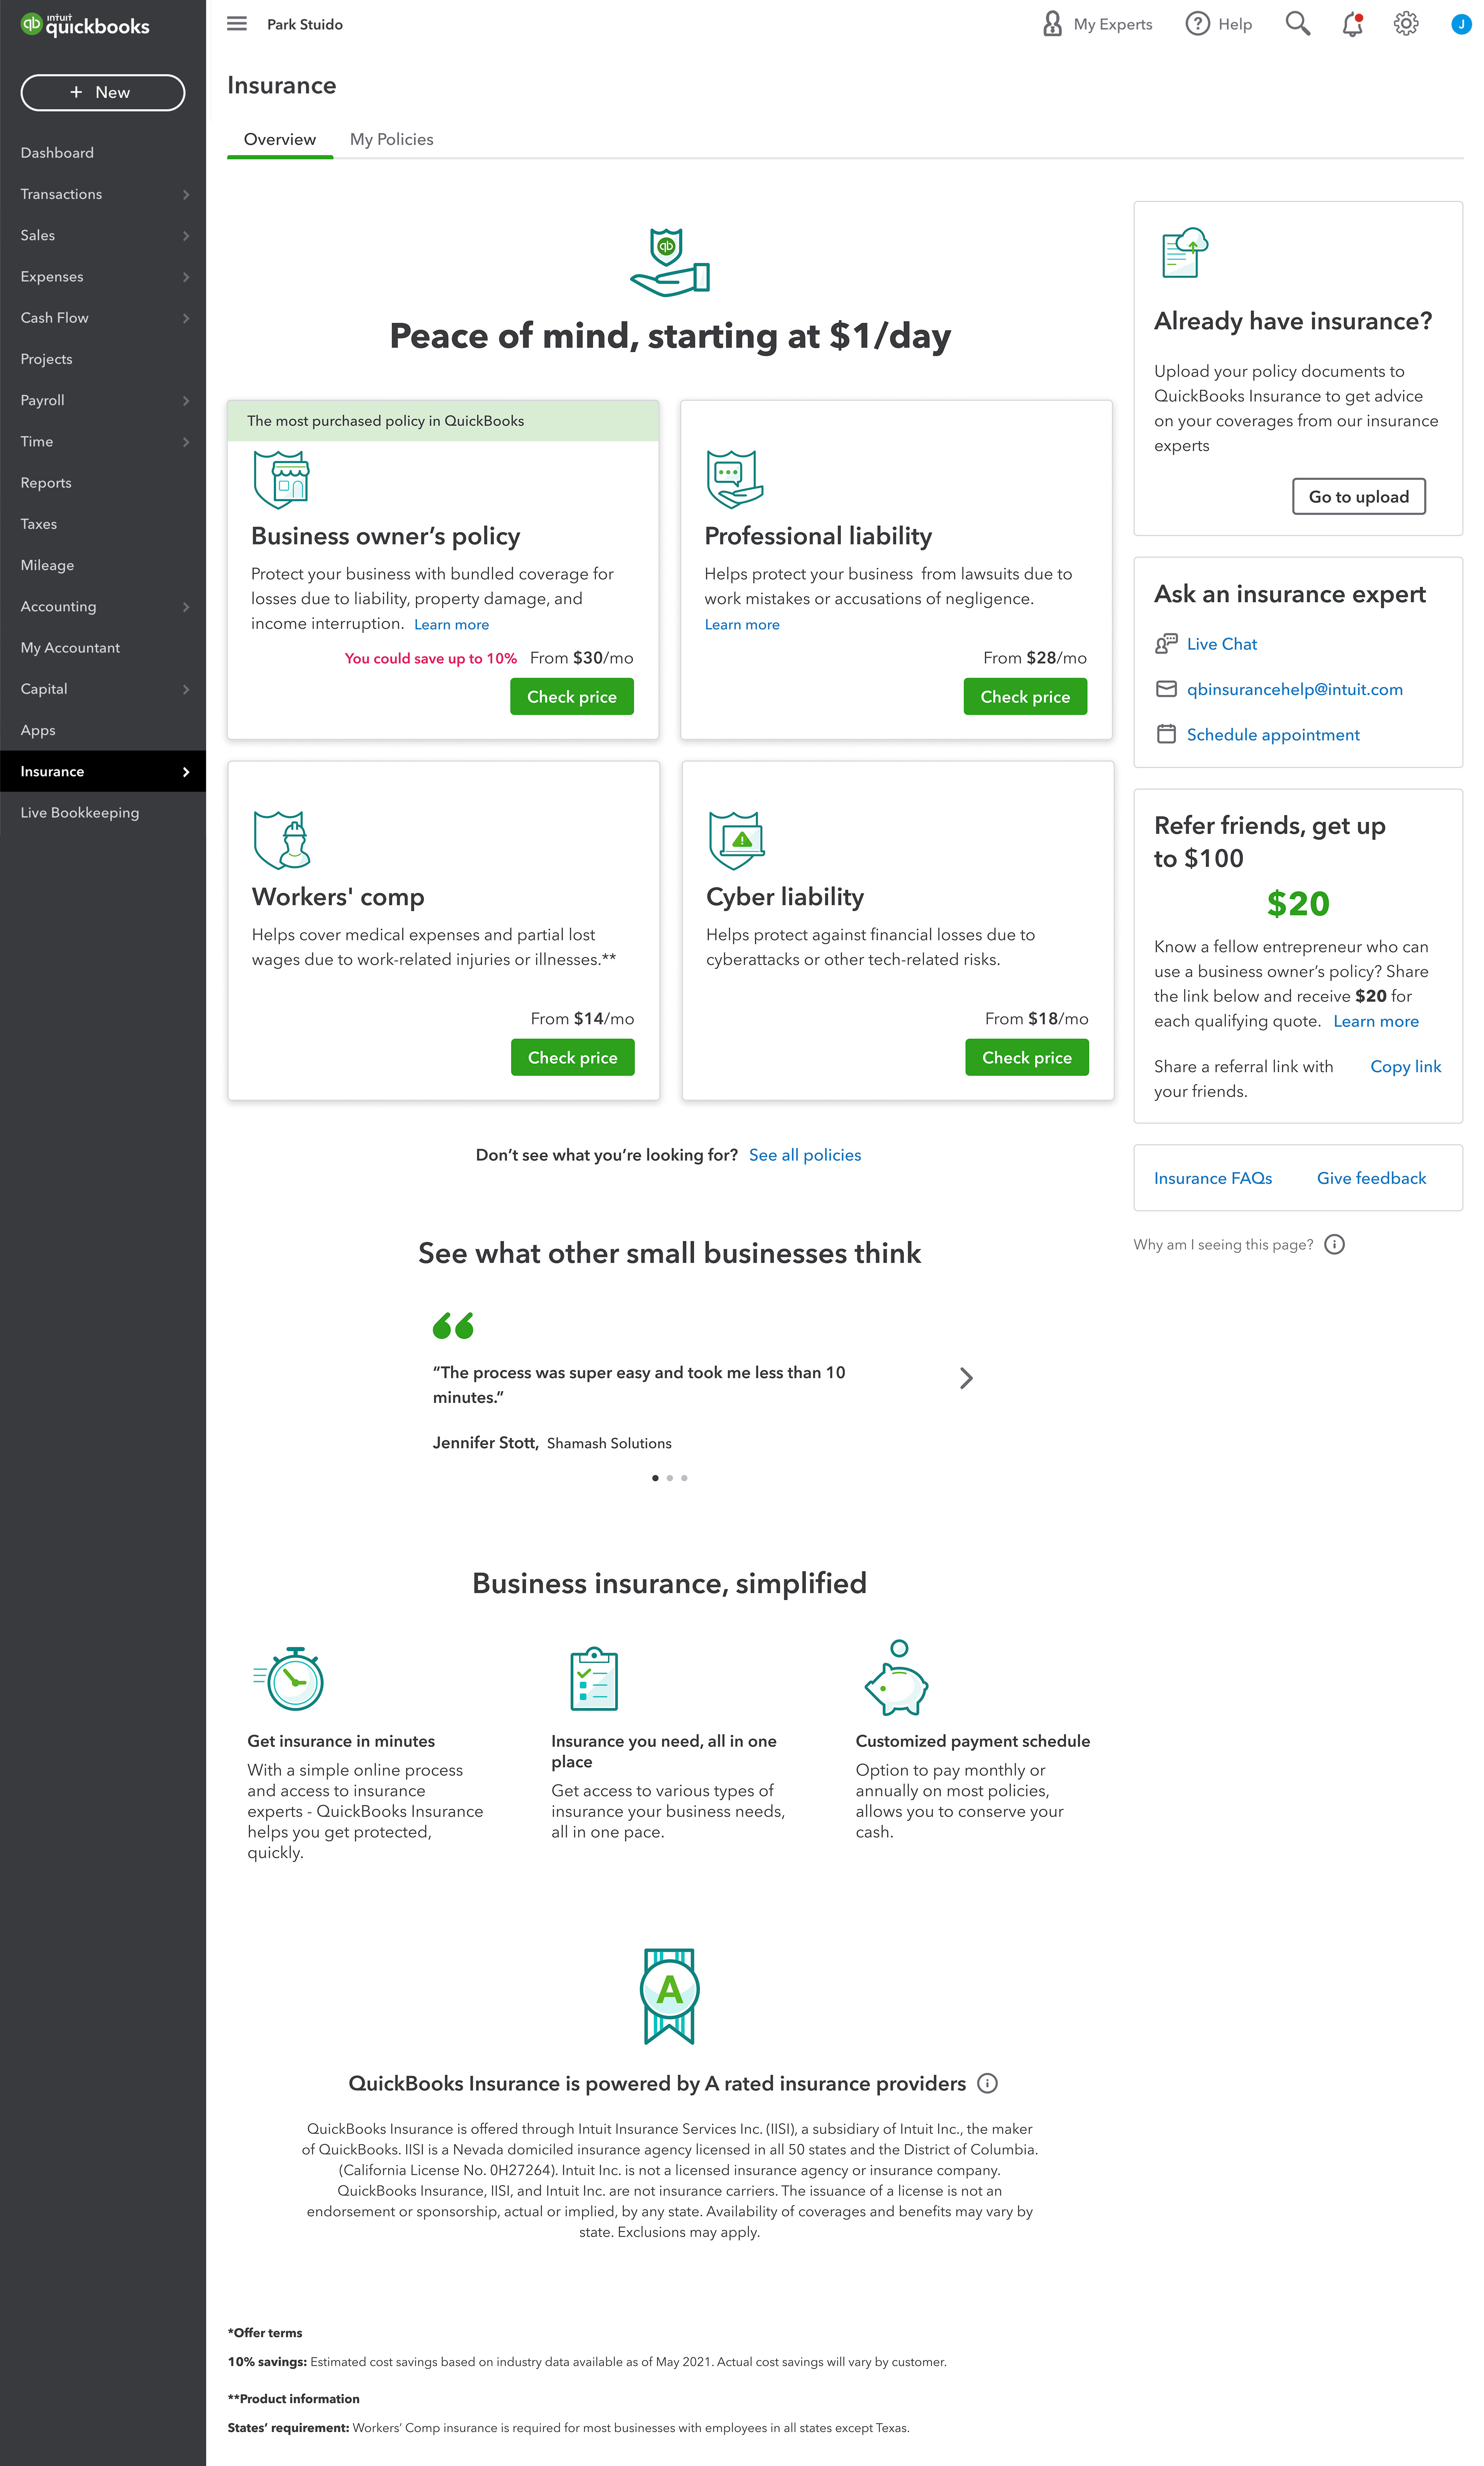The height and width of the screenshot is (2466, 1484).
Task: Expand the Sales sidebar submenu
Action: point(186,235)
